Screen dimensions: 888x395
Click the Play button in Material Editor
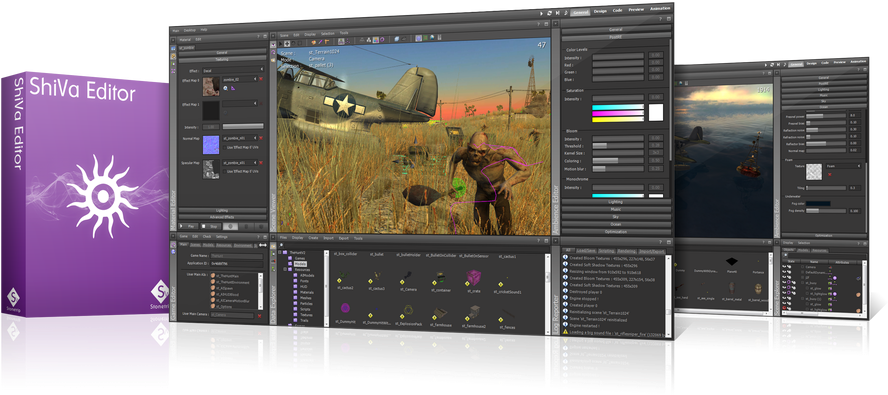190,225
